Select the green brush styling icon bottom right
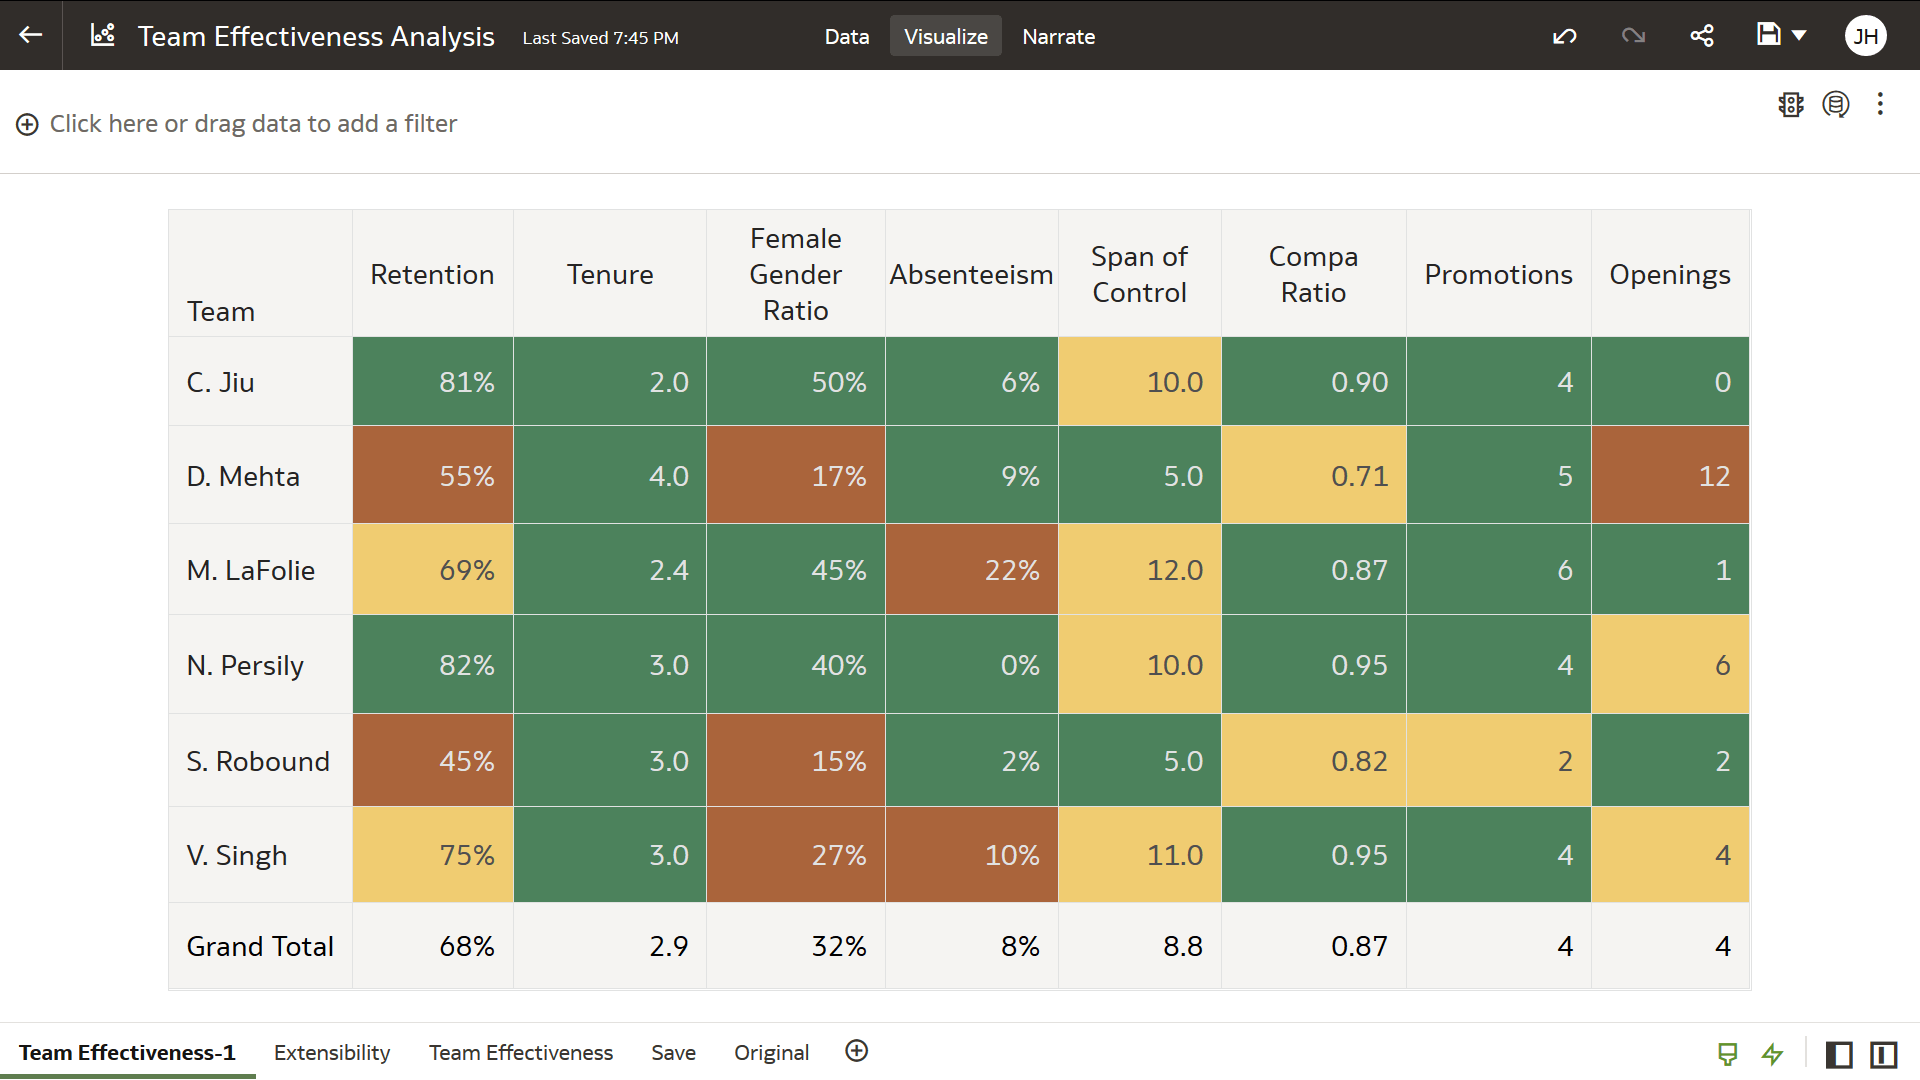The image size is (1920, 1080). [1728, 1054]
